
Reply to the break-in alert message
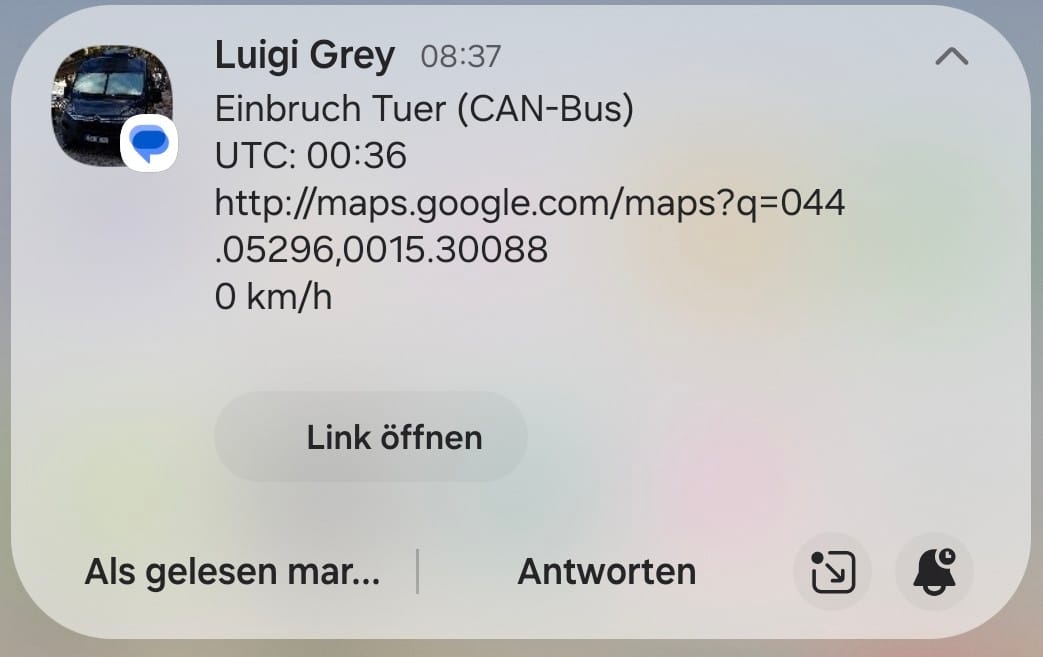[607, 572]
